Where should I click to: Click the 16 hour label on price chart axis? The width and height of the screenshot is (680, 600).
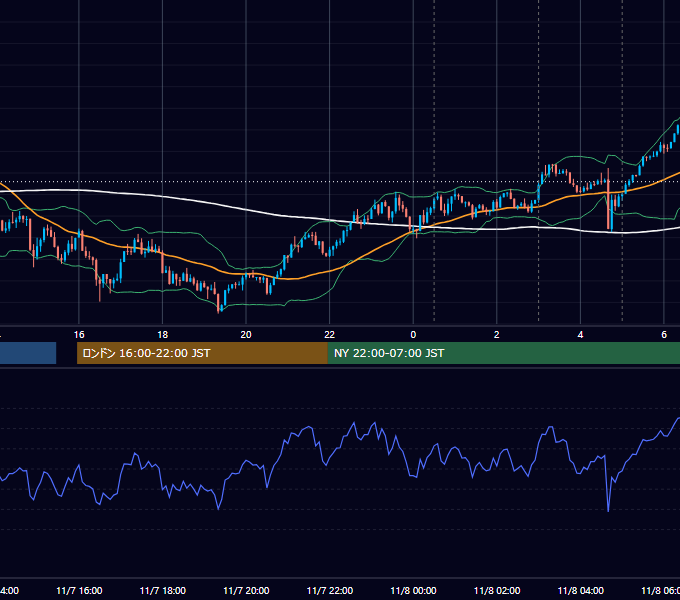pos(79,335)
